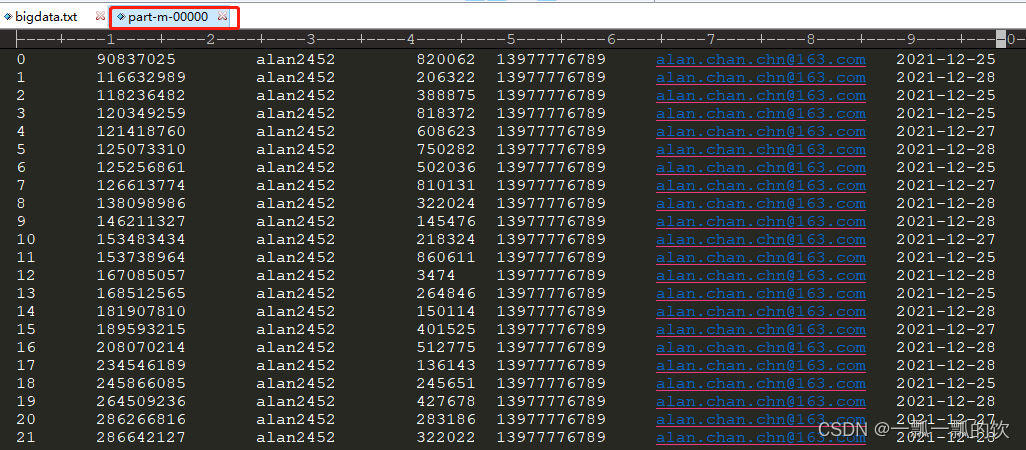Place cursor on 120349259
The width and height of the screenshot is (1026, 450).
pos(141,113)
